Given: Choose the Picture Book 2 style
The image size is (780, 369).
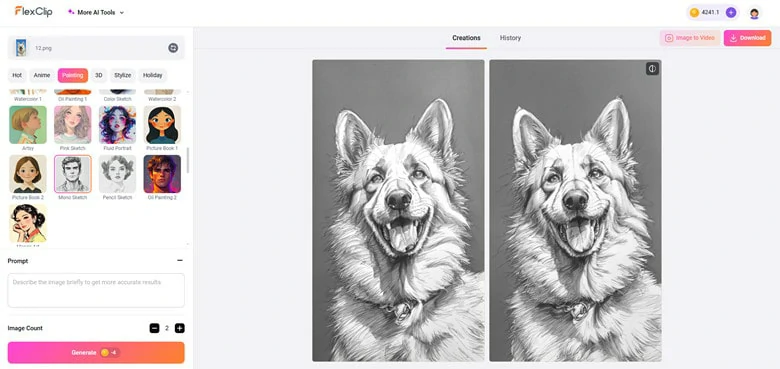Looking at the screenshot, I should [x=28, y=174].
